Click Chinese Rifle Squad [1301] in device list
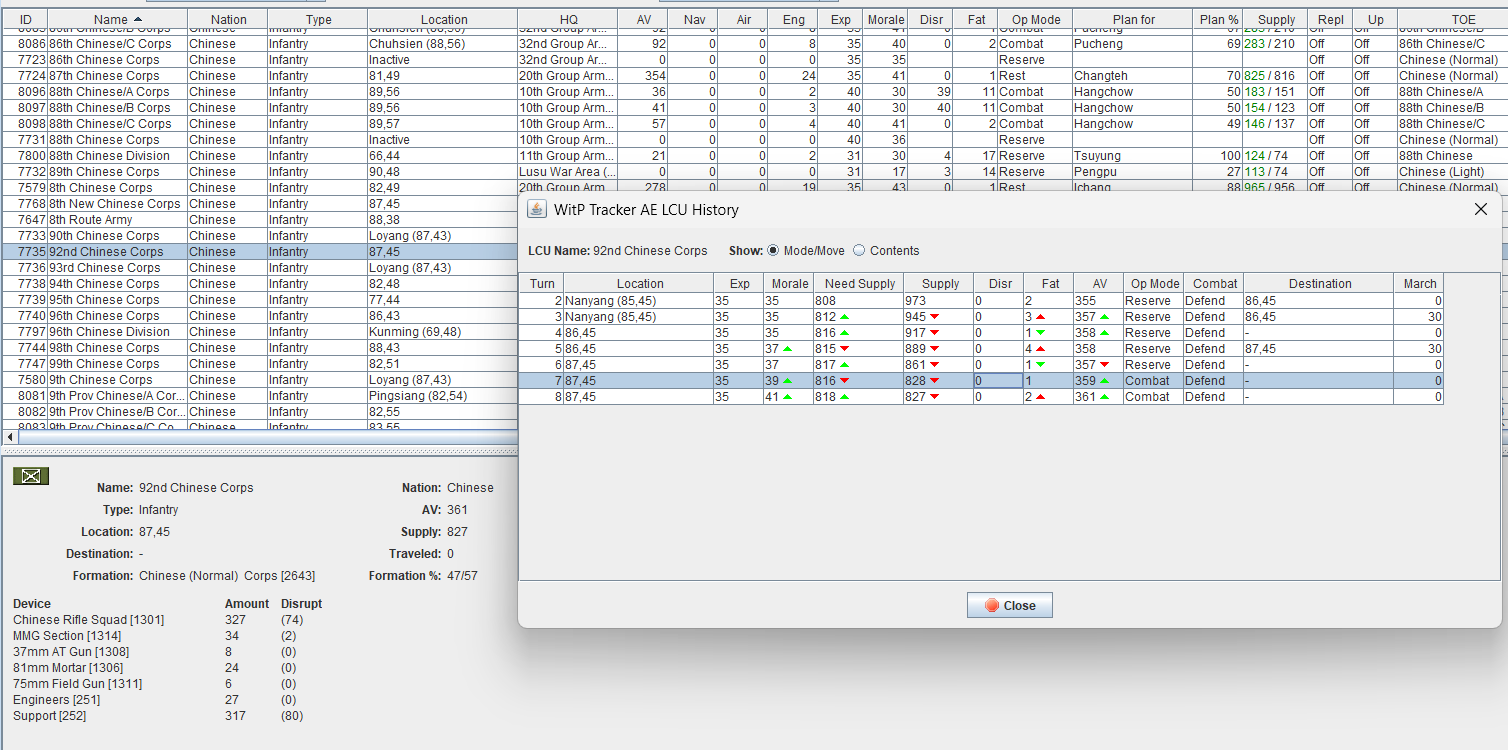Screen dimensions: 1508x750 click(88, 620)
